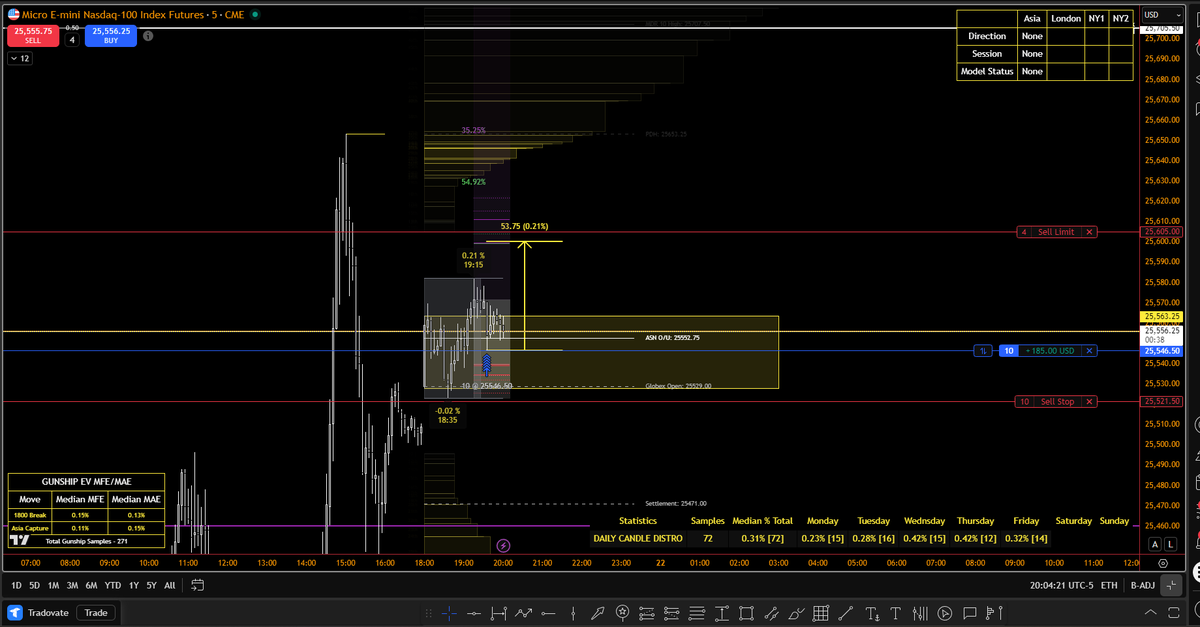Select the flag mark tool
1200x627 pixels.
point(993,613)
